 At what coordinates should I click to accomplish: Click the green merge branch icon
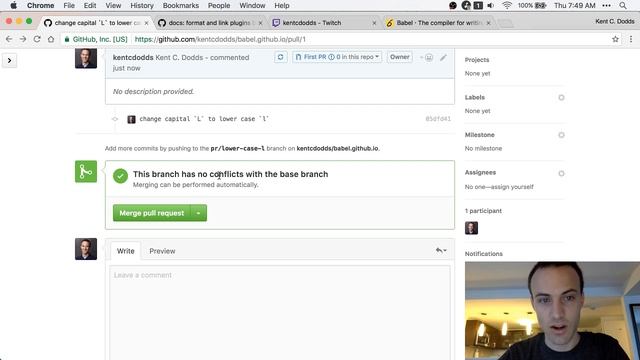click(x=86, y=171)
